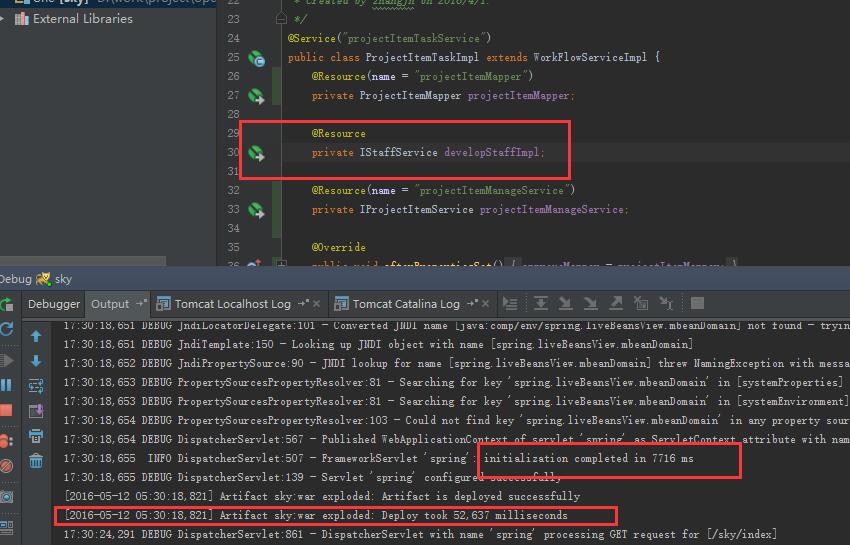The width and height of the screenshot is (850, 545).
Task: Click the Update application refresh icon
Action: pyautogui.click(x=7, y=329)
